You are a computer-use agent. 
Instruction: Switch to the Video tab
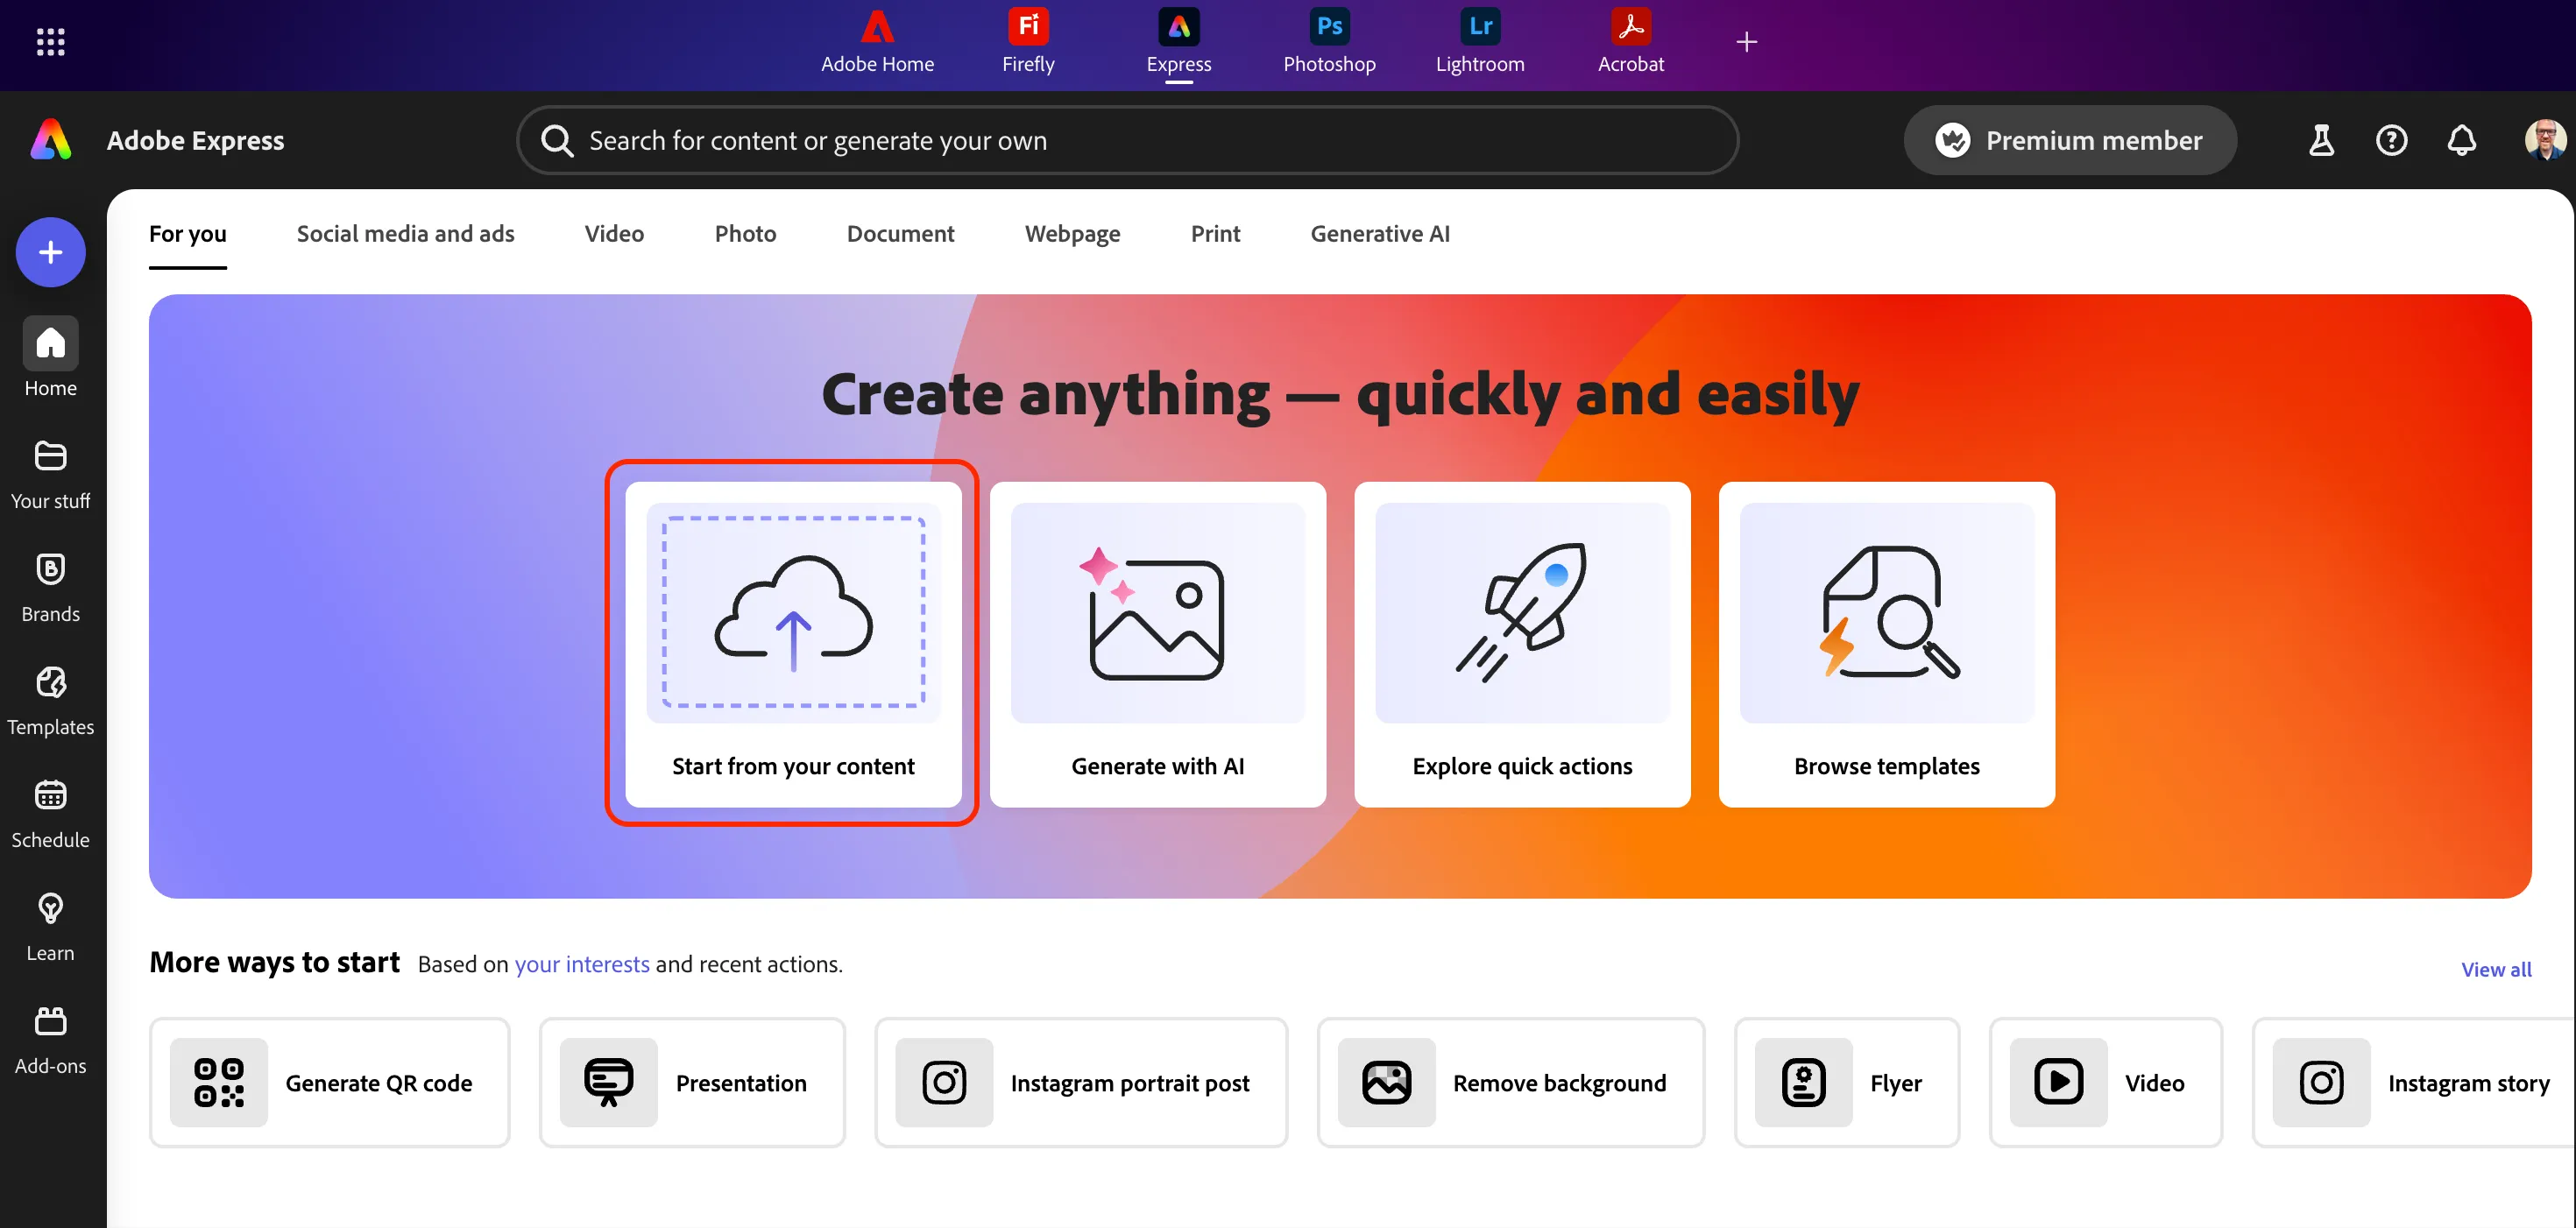point(614,234)
